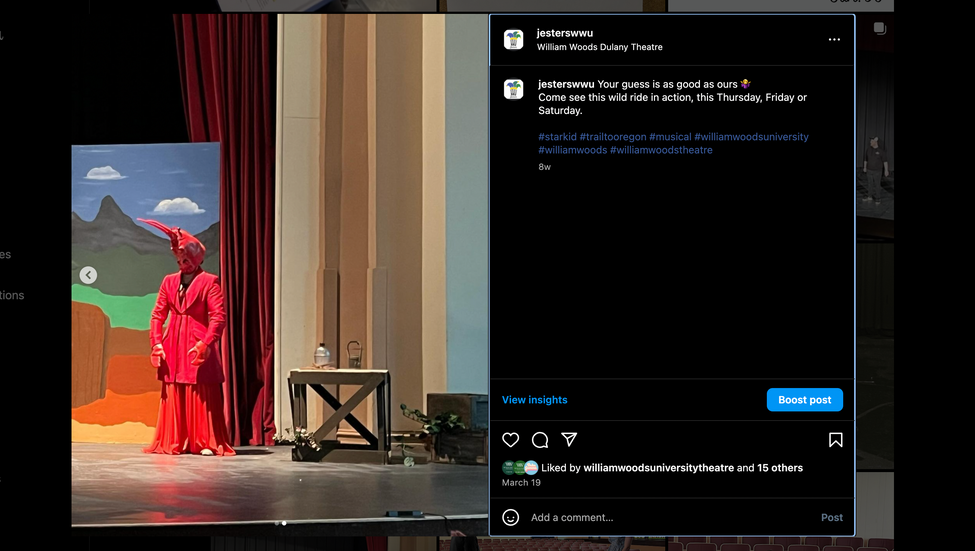Open jesterswwu username in caption

click(x=566, y=84)
